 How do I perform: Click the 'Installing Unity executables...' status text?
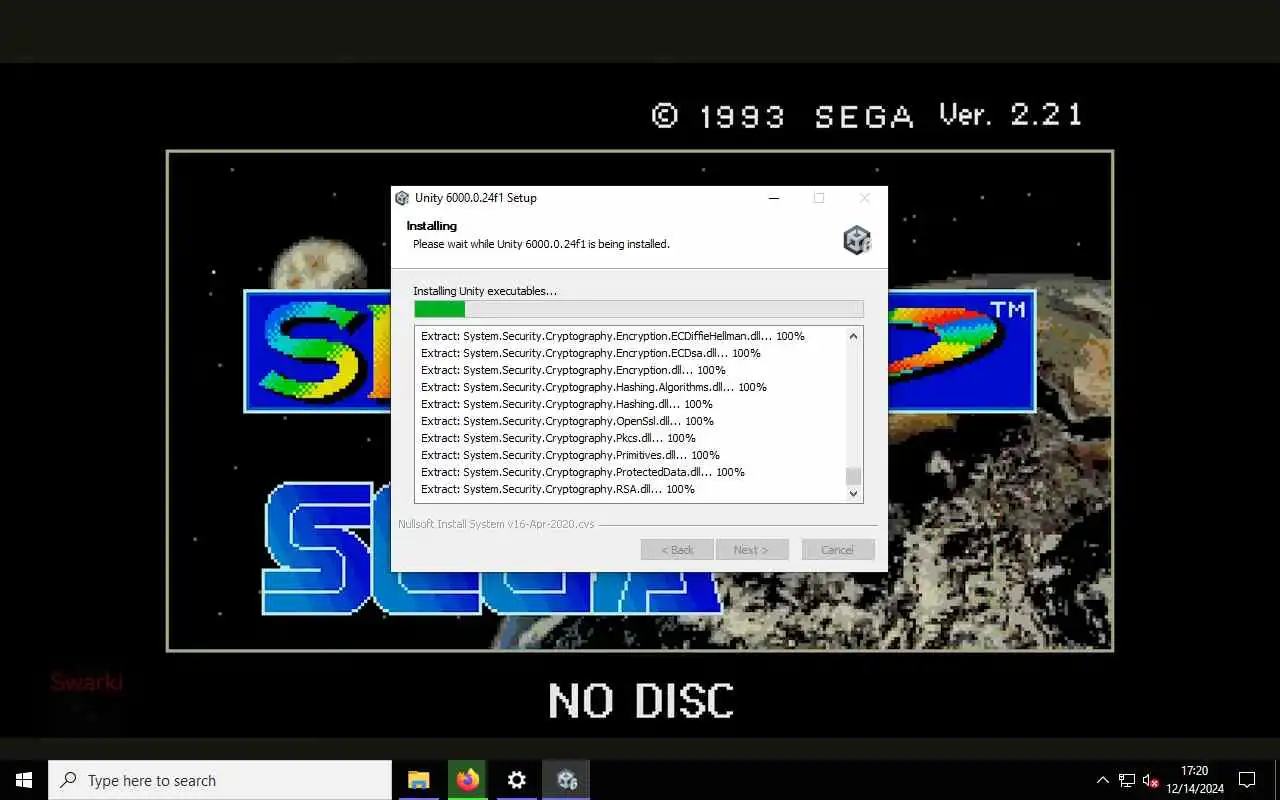(485, 291)
